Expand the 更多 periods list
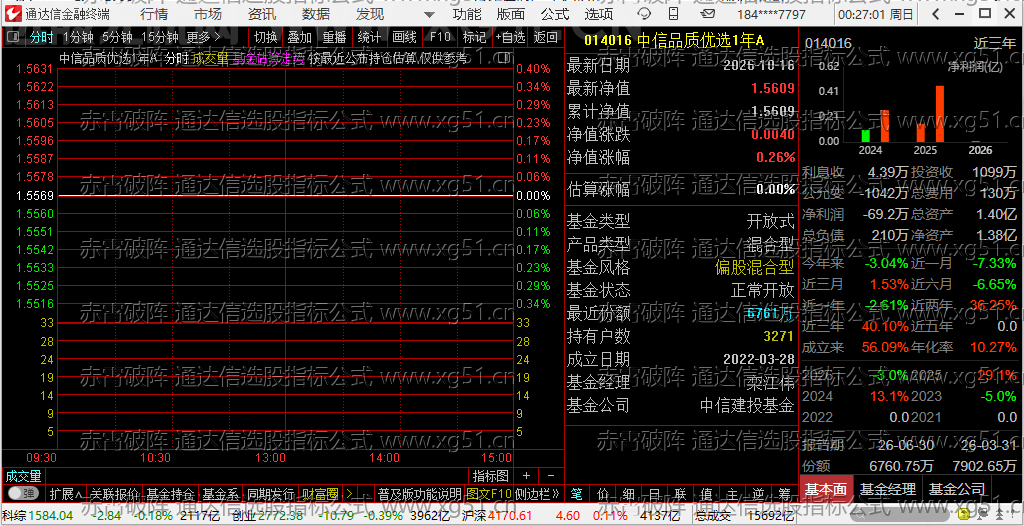This screenshot has width=1024, height=526. [x=204, y=37]
